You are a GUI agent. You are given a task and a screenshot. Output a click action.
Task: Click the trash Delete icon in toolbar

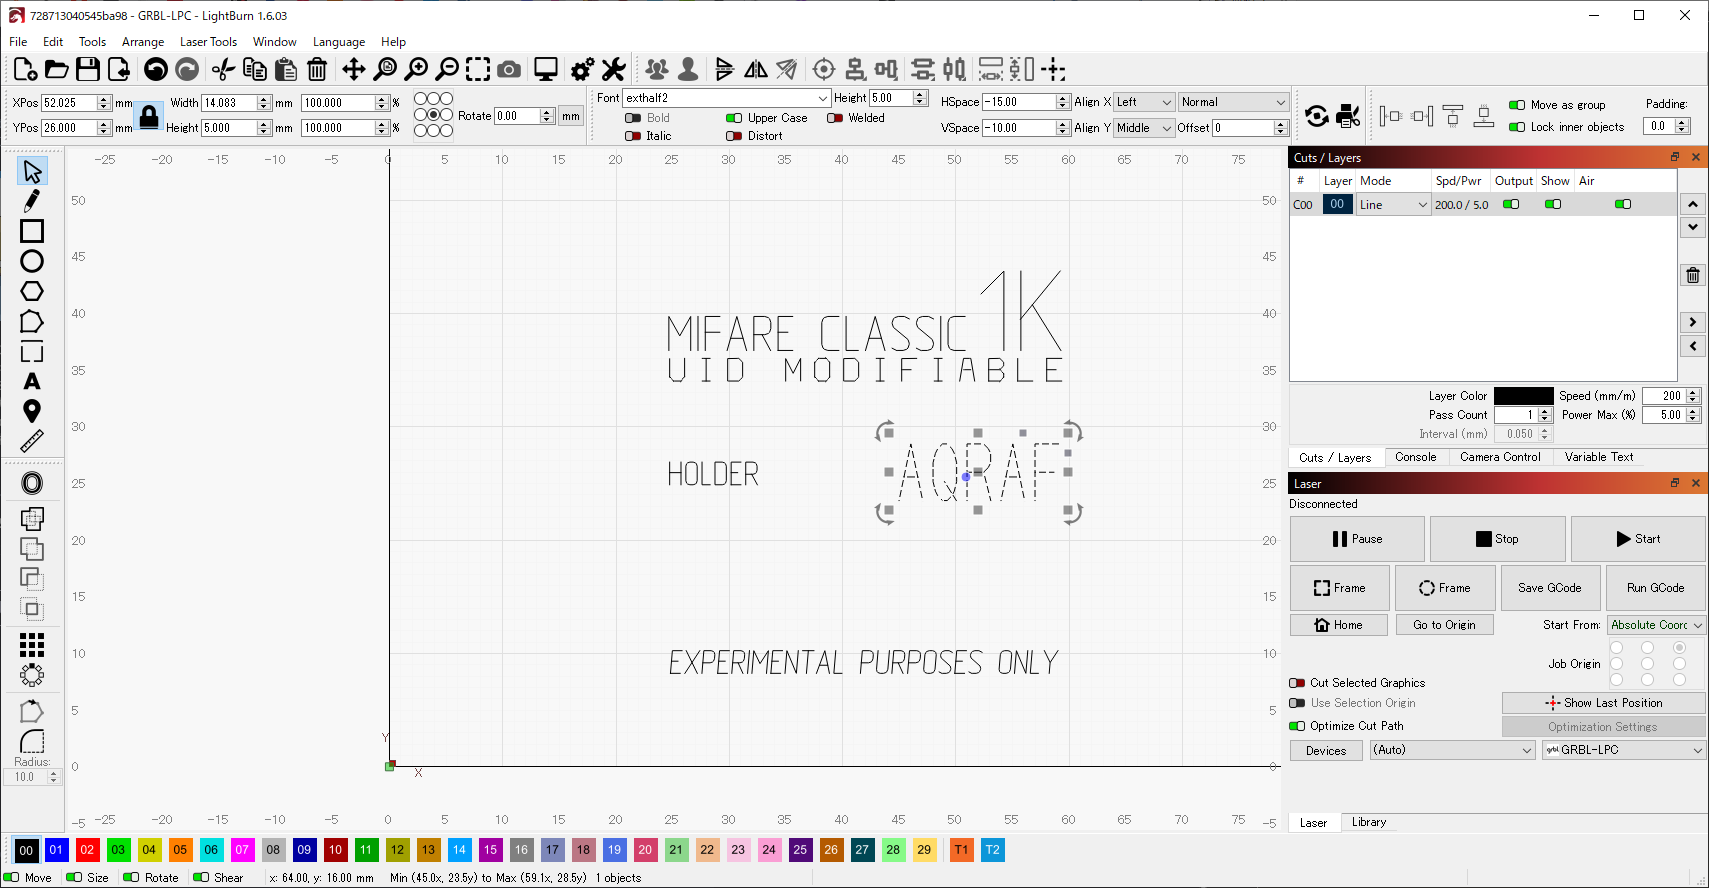coord(317,69)
